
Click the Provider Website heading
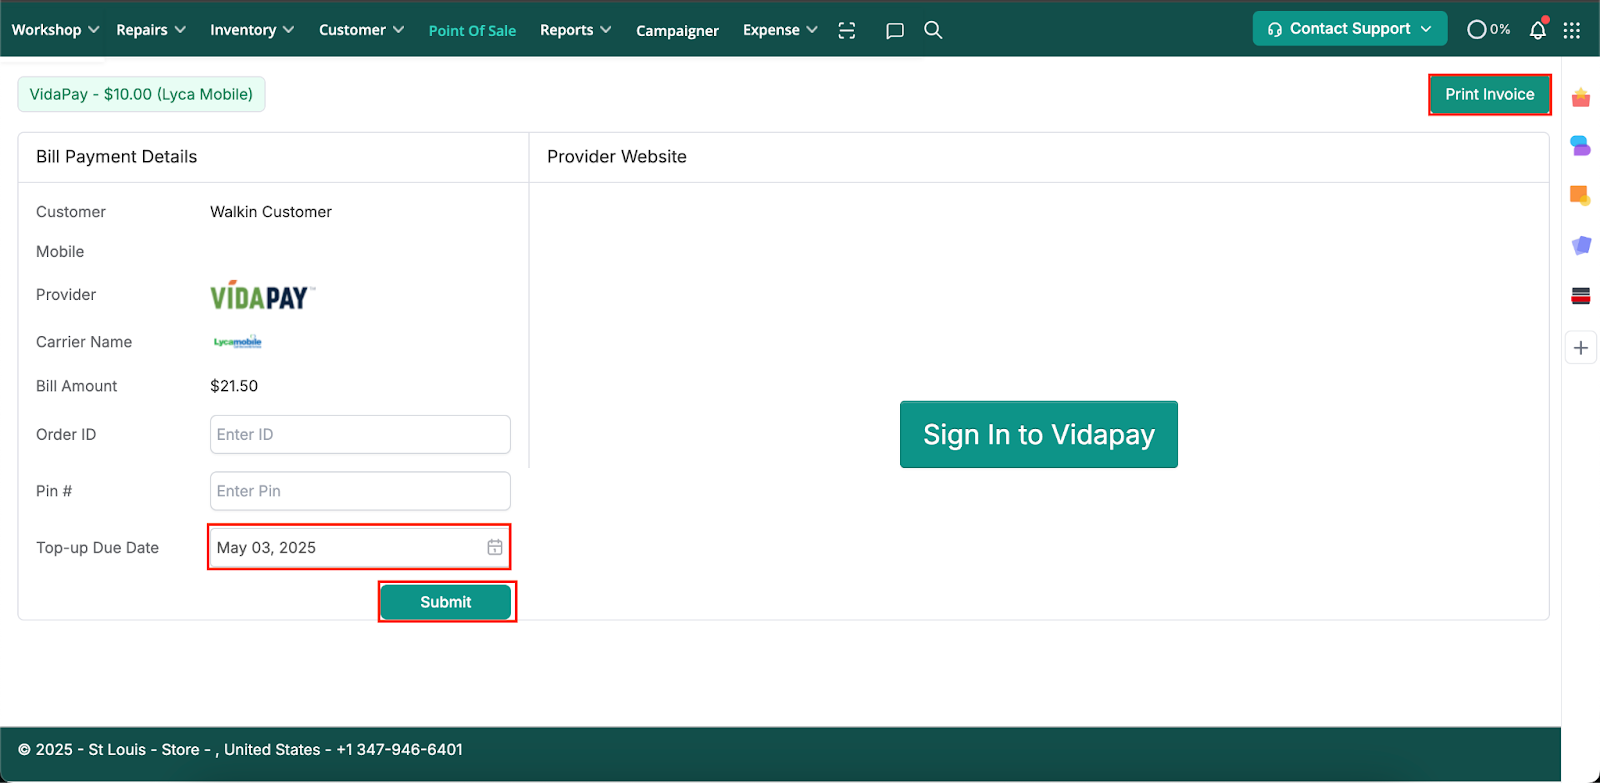point(617,157)
